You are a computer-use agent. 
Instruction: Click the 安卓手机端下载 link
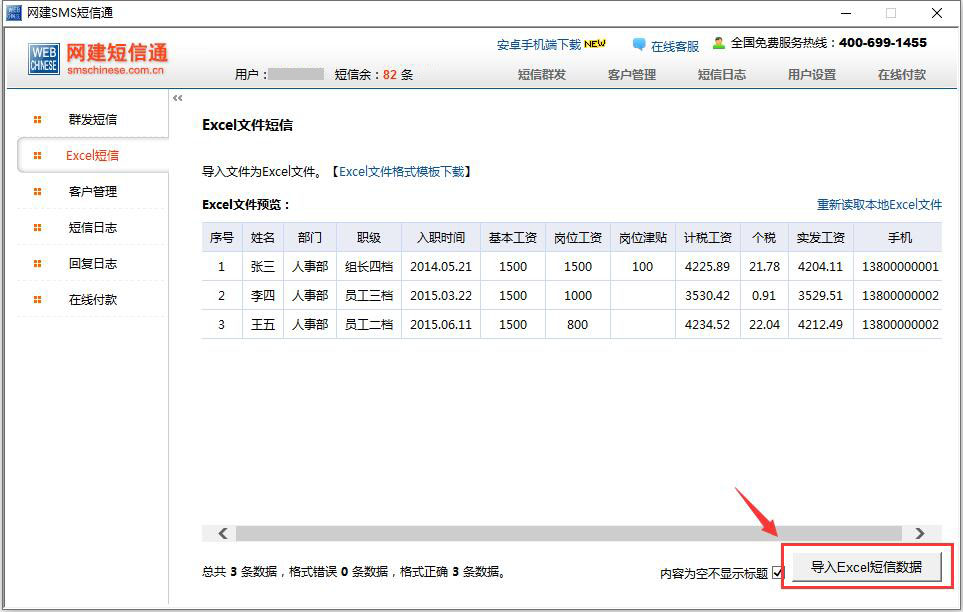click(x=539, y=45)
